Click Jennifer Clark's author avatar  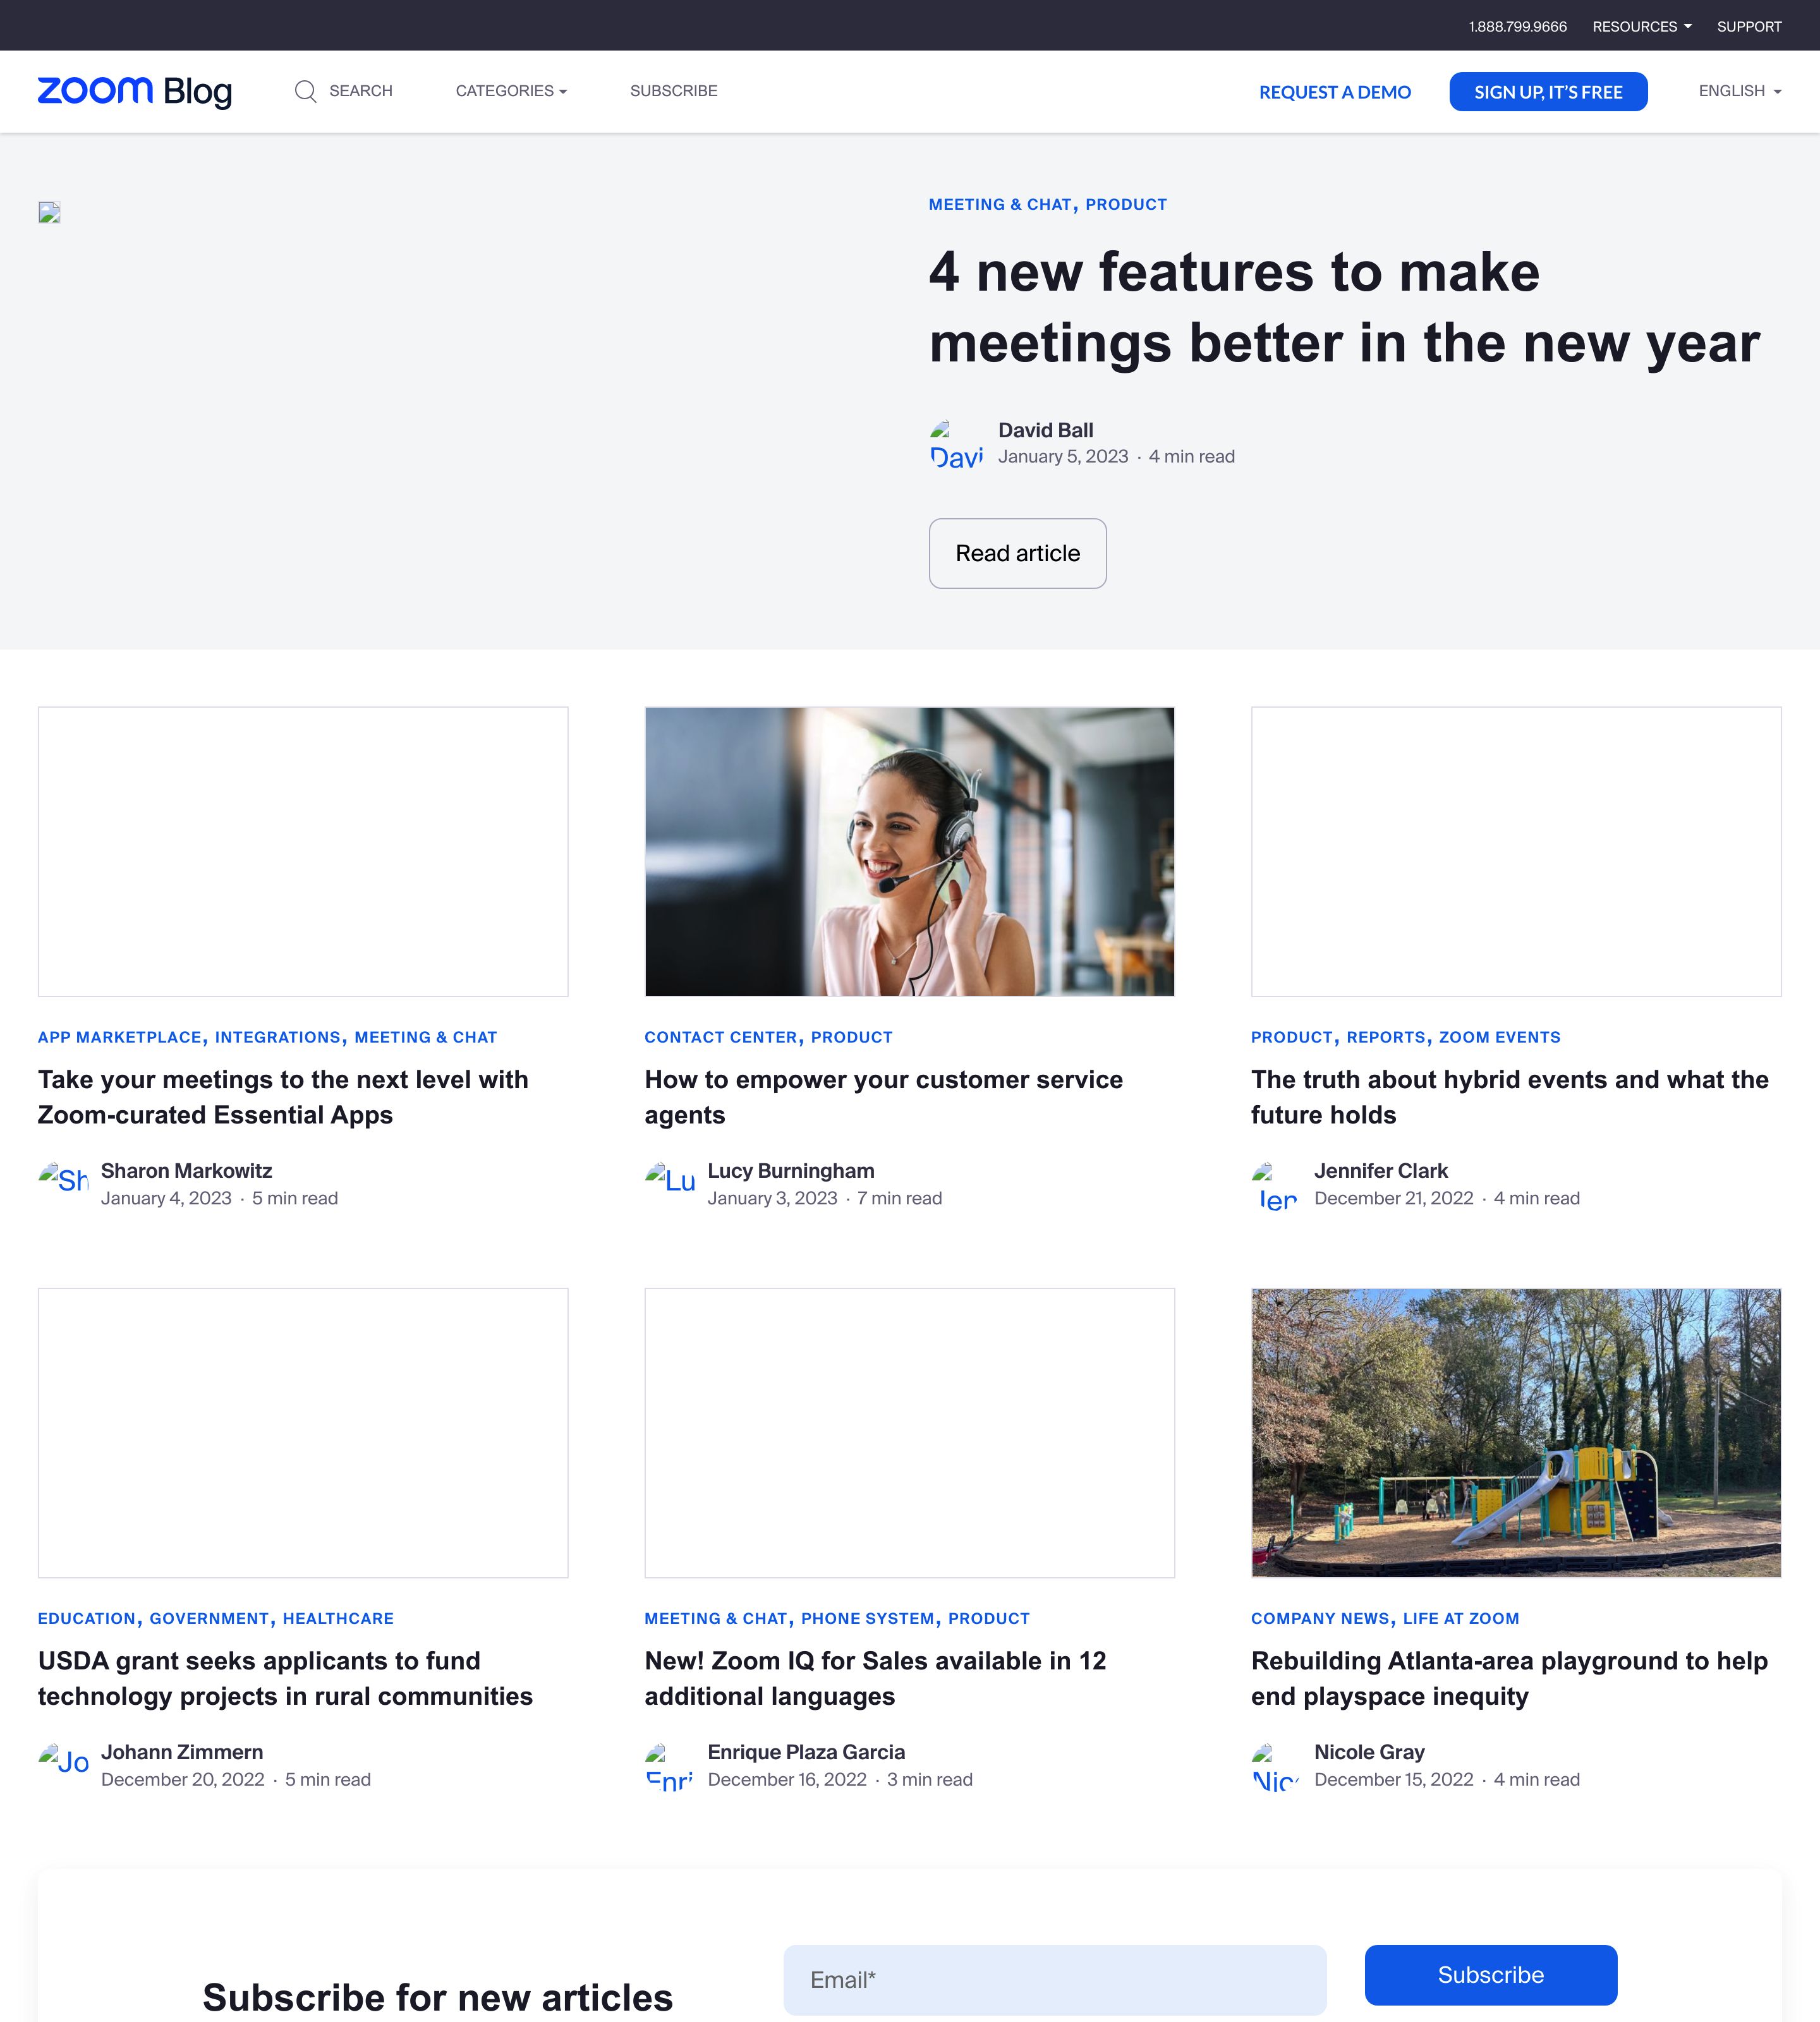[x=1276, y=1186]
